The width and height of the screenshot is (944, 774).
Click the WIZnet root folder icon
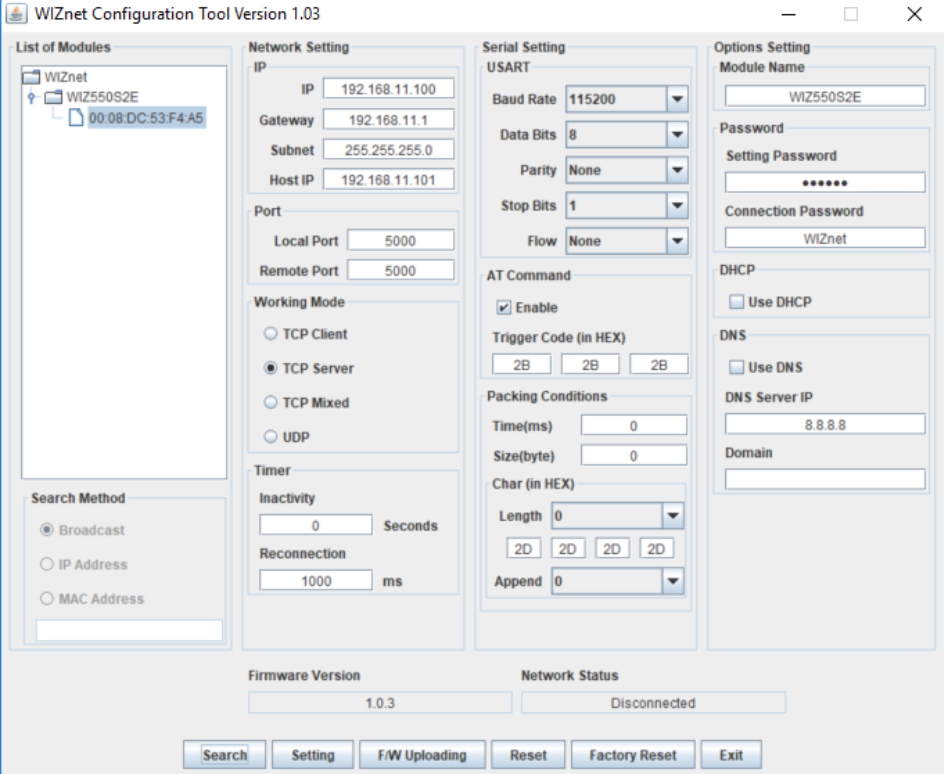[32, 77]
